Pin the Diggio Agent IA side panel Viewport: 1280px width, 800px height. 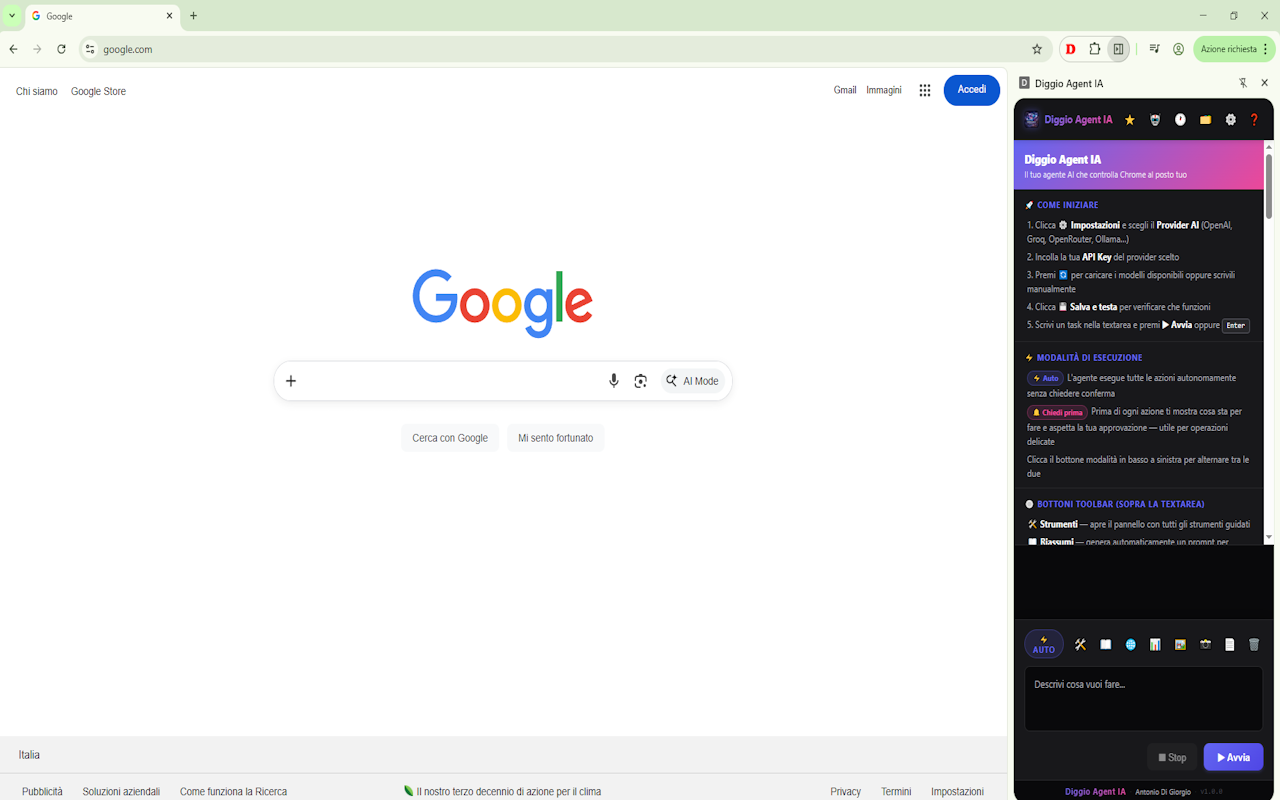[1242, 83]
